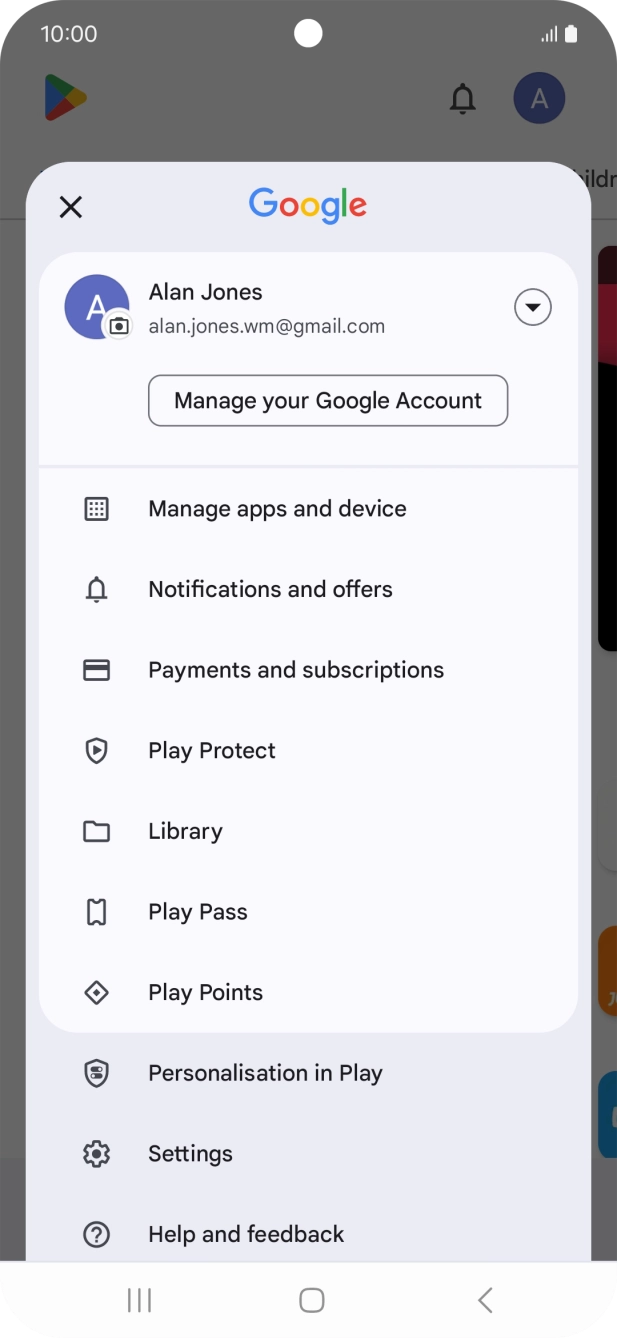Tap the Library folder icon
617x1338 pixels.
[96, 832]
